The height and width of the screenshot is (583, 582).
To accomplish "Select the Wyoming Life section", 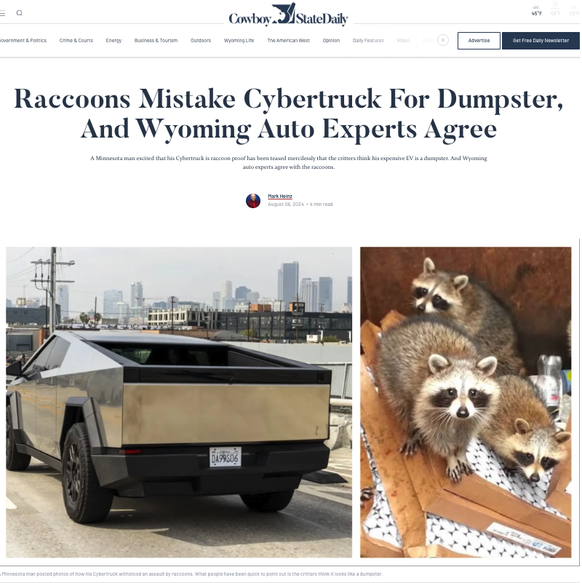I will pos(239,41).
